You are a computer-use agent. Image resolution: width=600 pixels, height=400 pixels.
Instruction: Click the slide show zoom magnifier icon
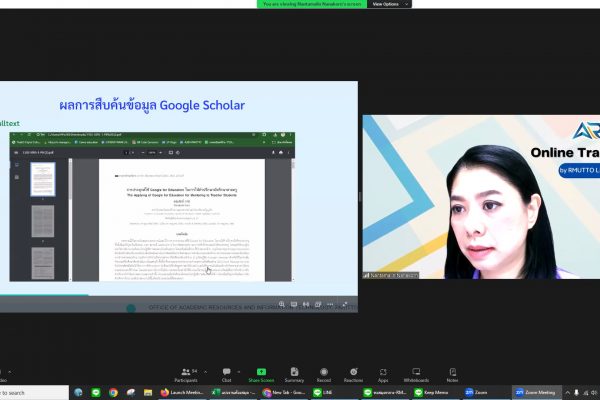pos(282,304)
